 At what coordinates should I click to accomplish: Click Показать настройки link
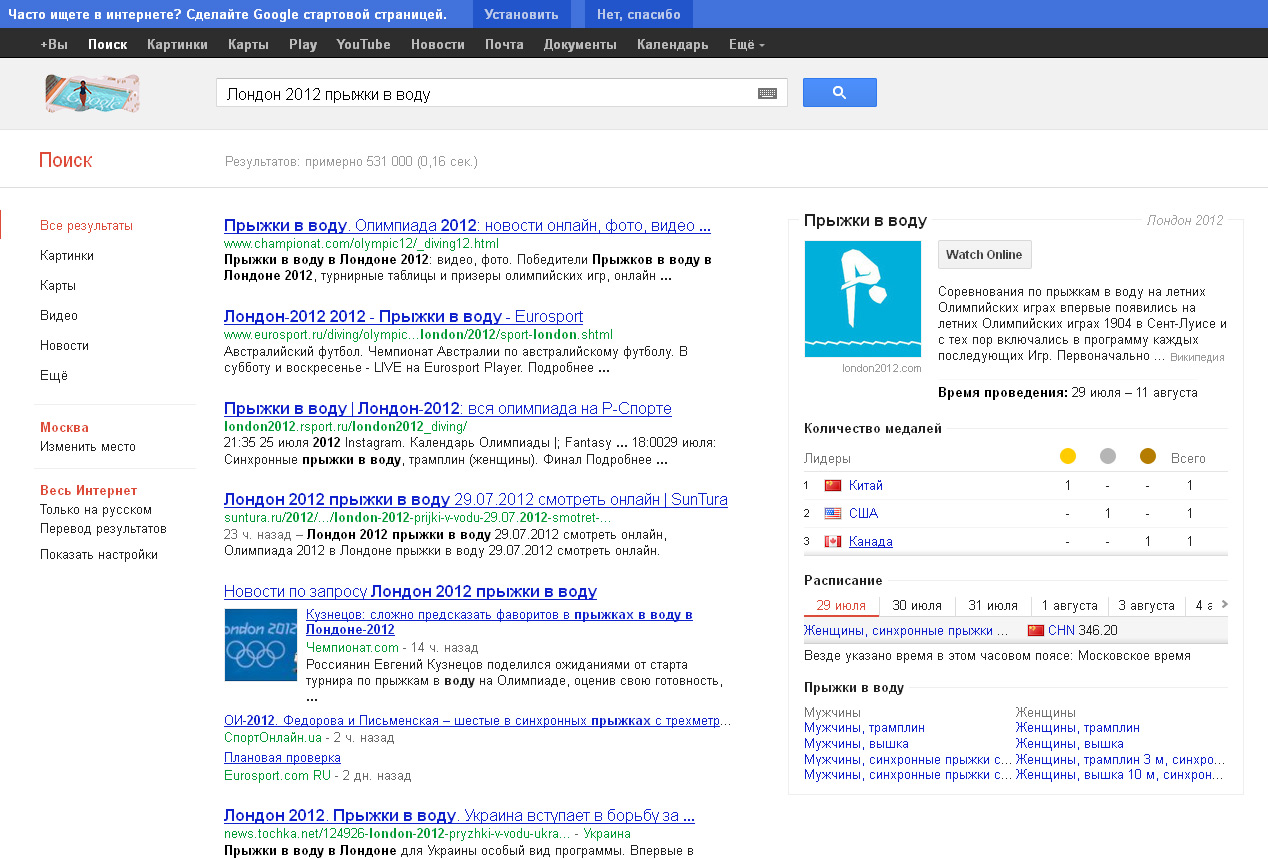click(99, 555)
